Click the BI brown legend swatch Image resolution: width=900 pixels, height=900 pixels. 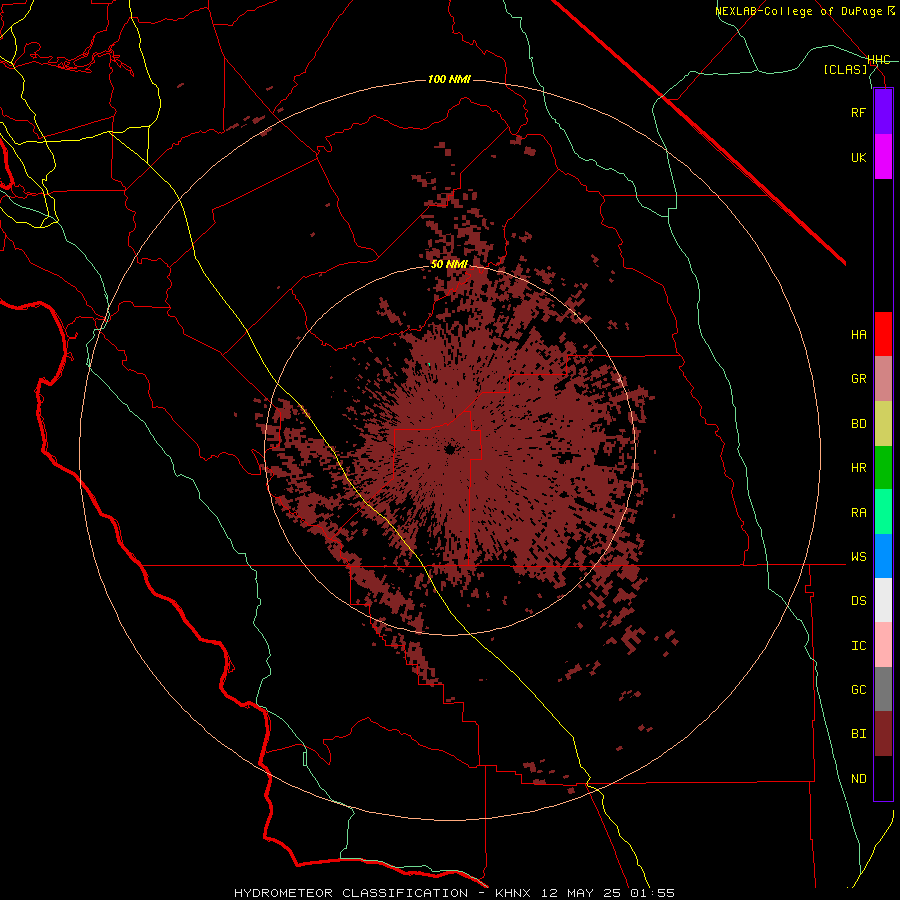(x=883, y=734)
